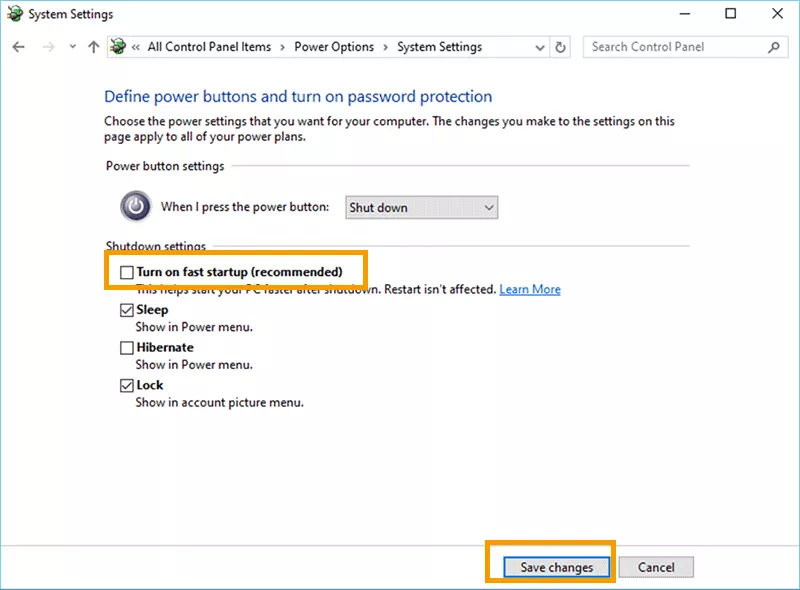This screenshot has height=590, width=800.
Task: Enable Turn on fast startup checkbox
Action: pyautogui.click(x=127, y=273)
